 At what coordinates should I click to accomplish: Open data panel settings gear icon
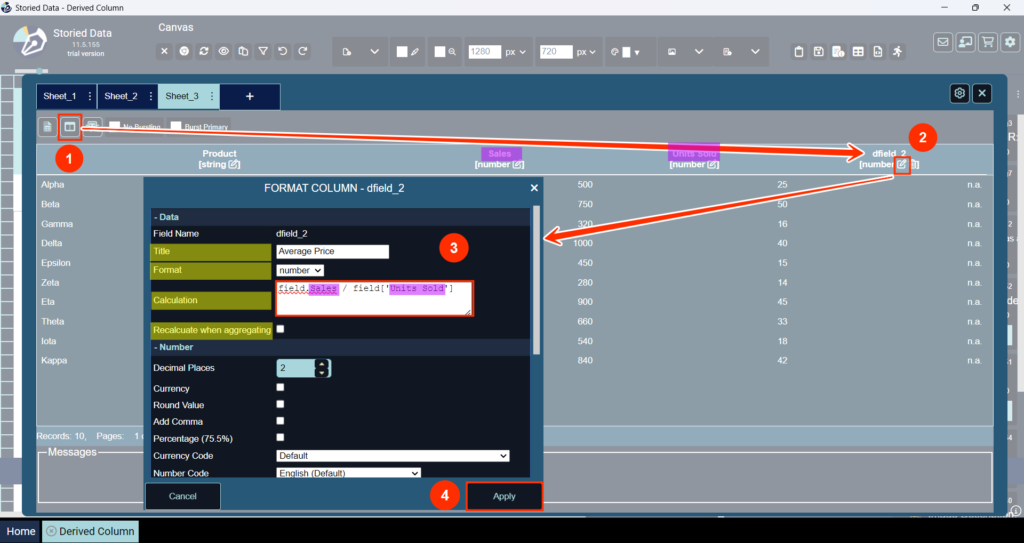[x=959, y=93]
